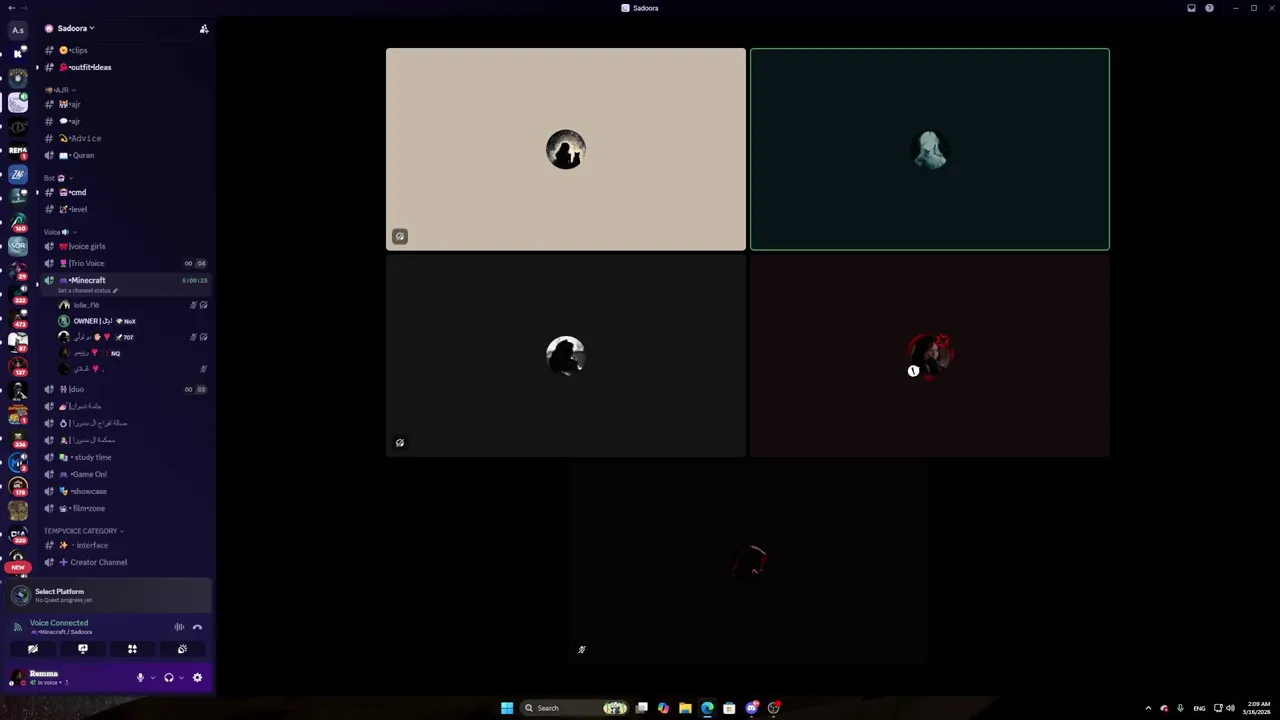Viewport: 1280px width, 720px height.
Task: Disconnect from the voice channel
Action: point(197,627)
